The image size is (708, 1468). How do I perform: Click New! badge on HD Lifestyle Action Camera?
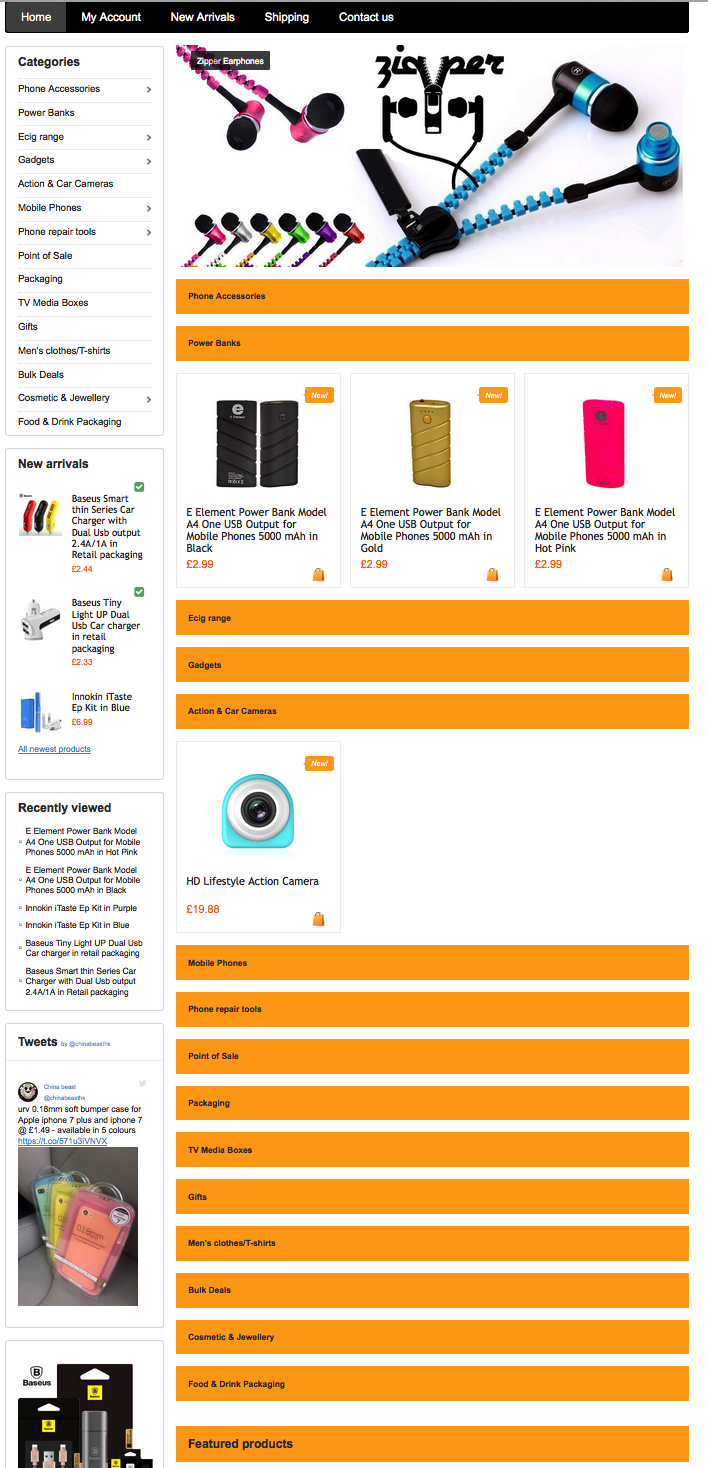tap(319, 763)
